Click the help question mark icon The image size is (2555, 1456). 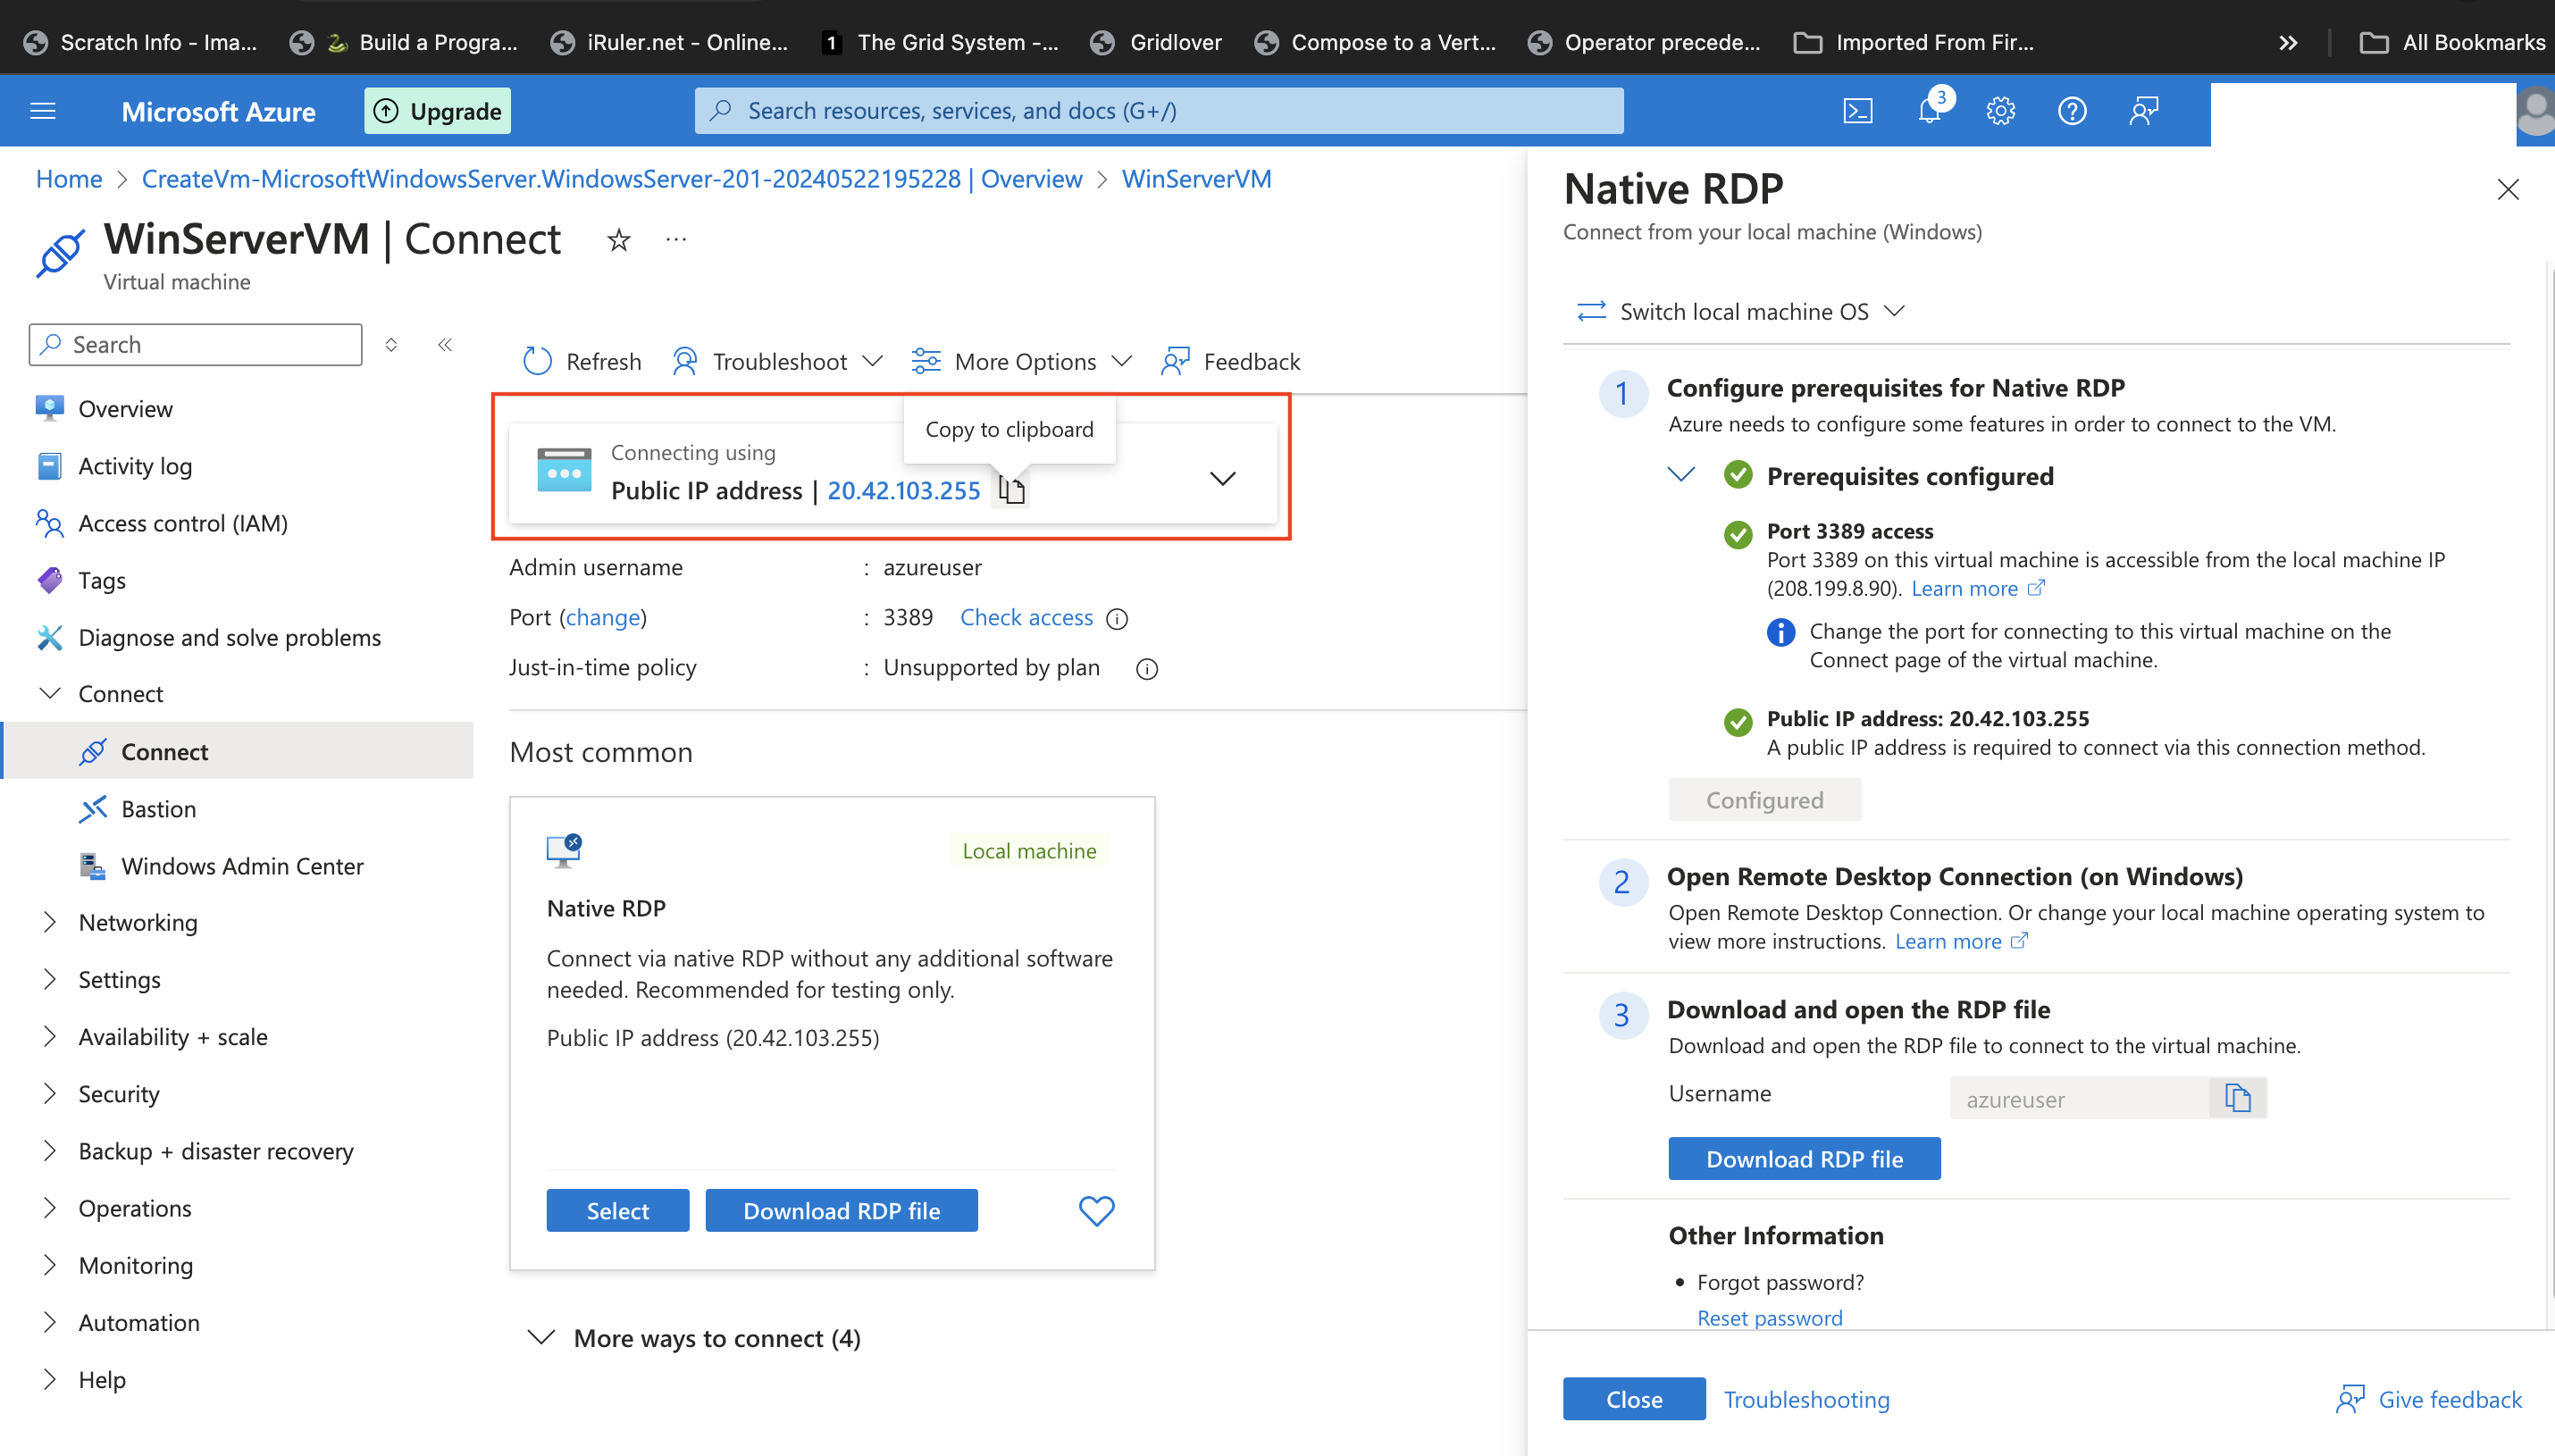pyautogui.click(x=2071, y=111)
